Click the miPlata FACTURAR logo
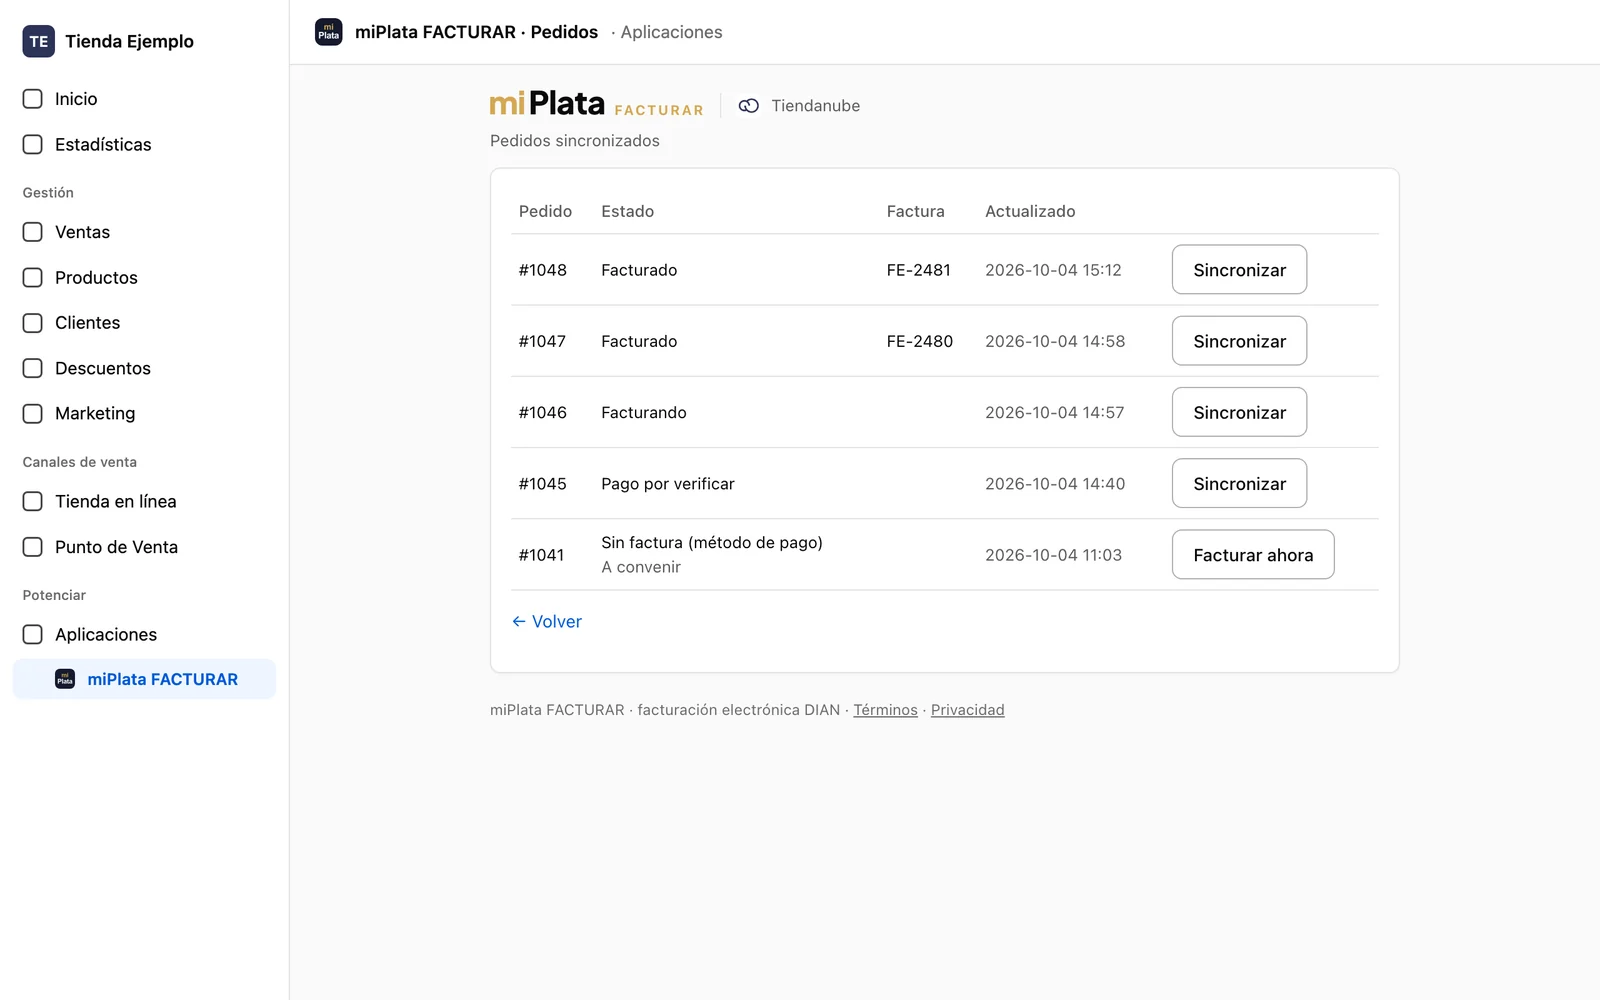This screenshot has width=1600, height=1000. (x=597, y=104)
